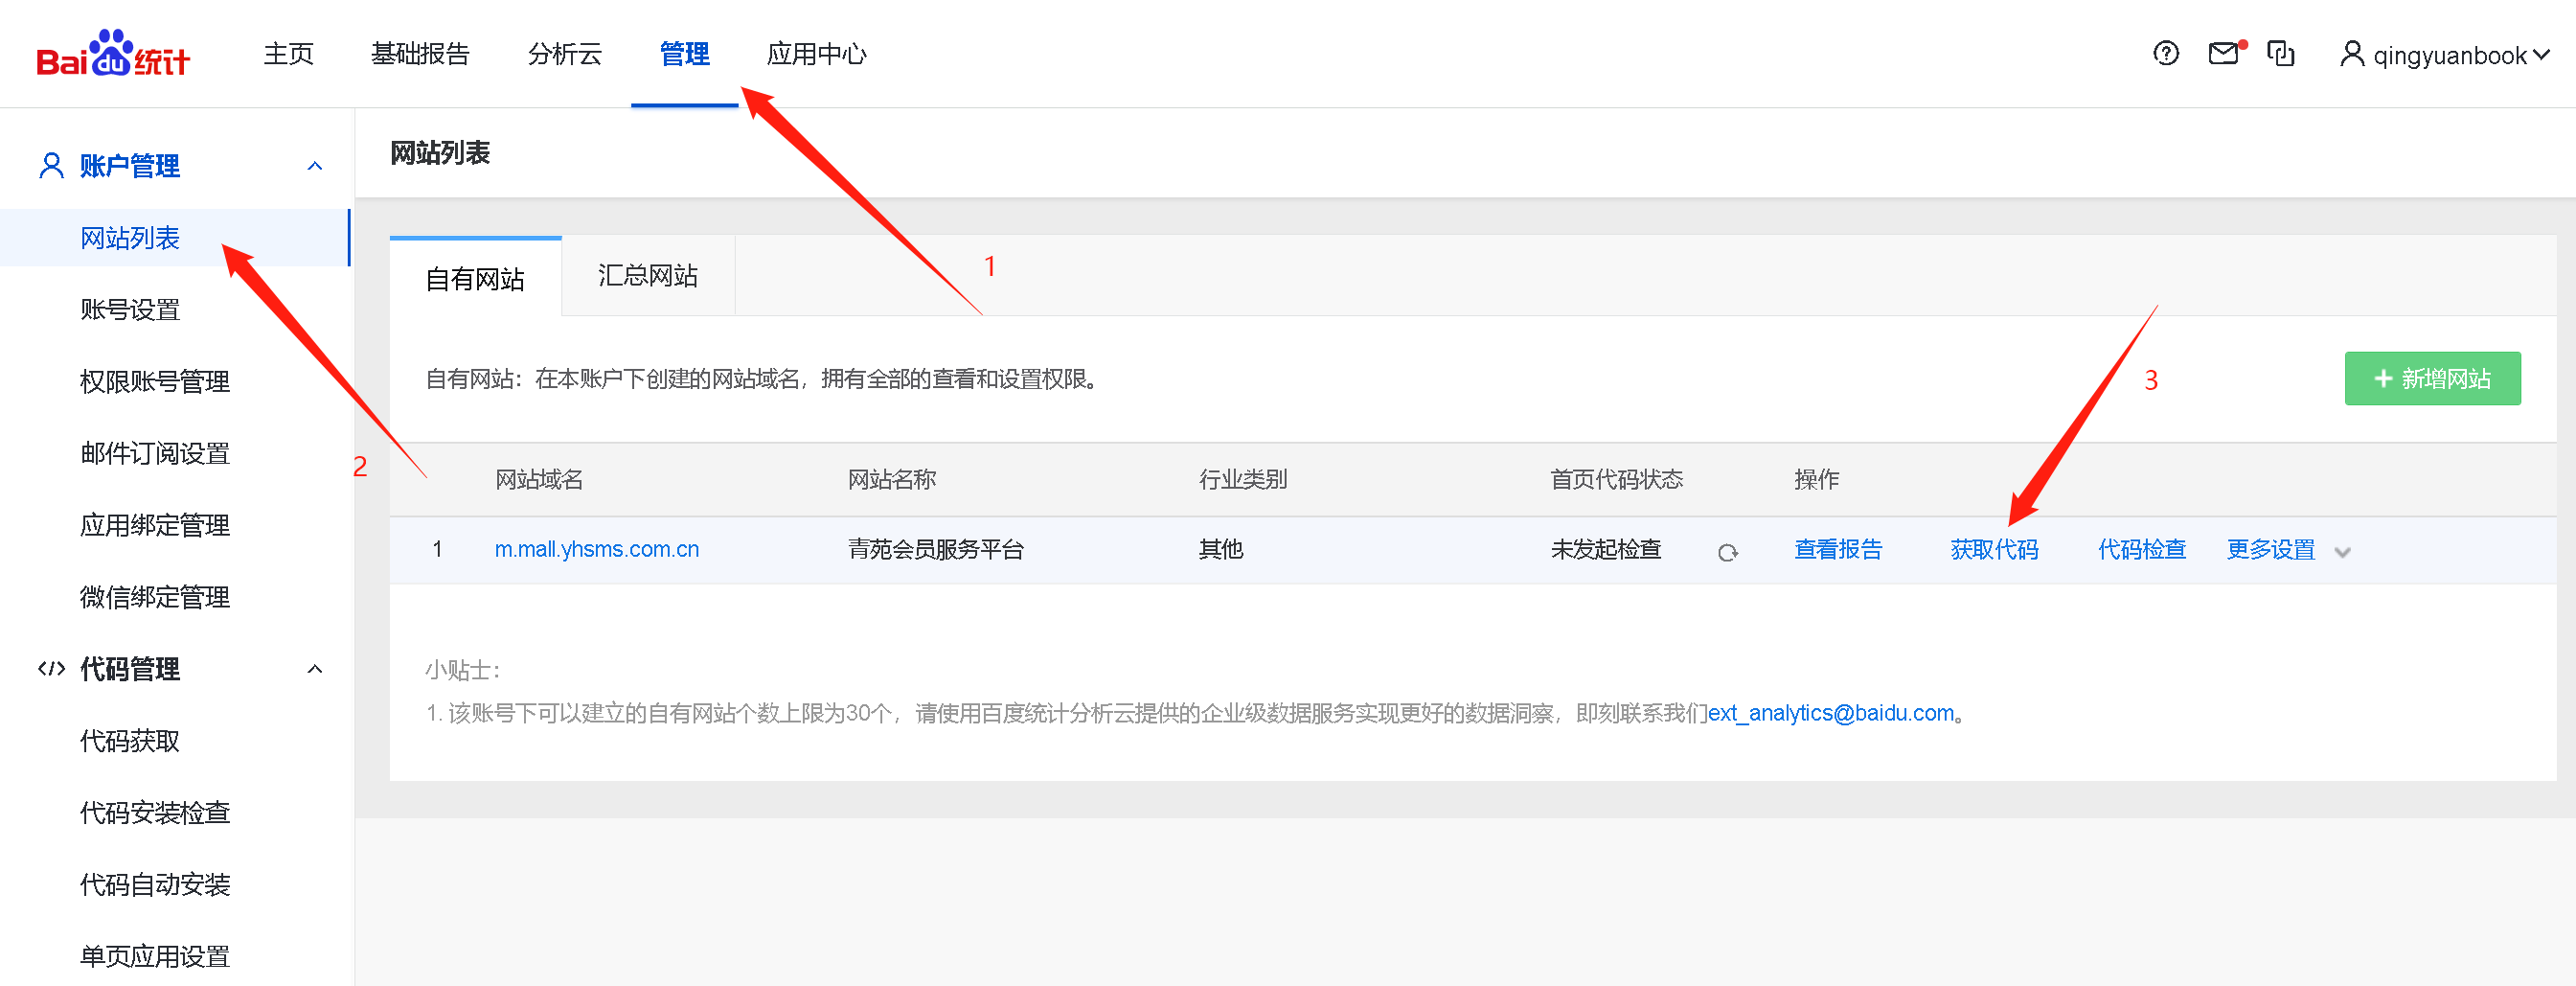Open the 基础报告 top menu
Image resolution: width=2576 pixels, height=986 pixels.
pos(420,54)
